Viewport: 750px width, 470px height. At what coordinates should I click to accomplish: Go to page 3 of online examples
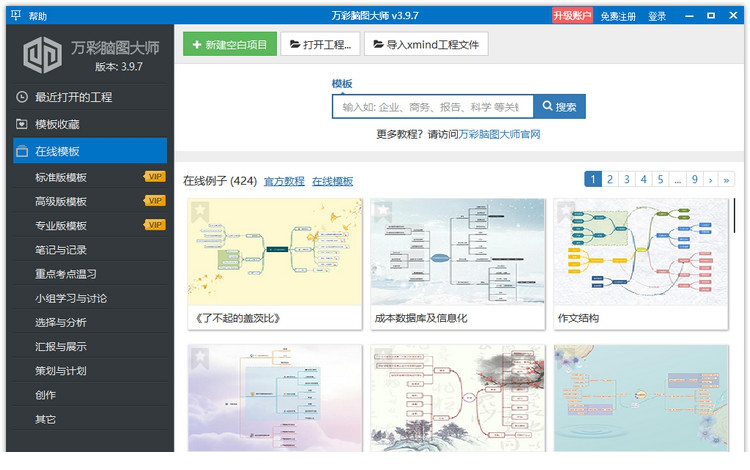tap(627, 180)
